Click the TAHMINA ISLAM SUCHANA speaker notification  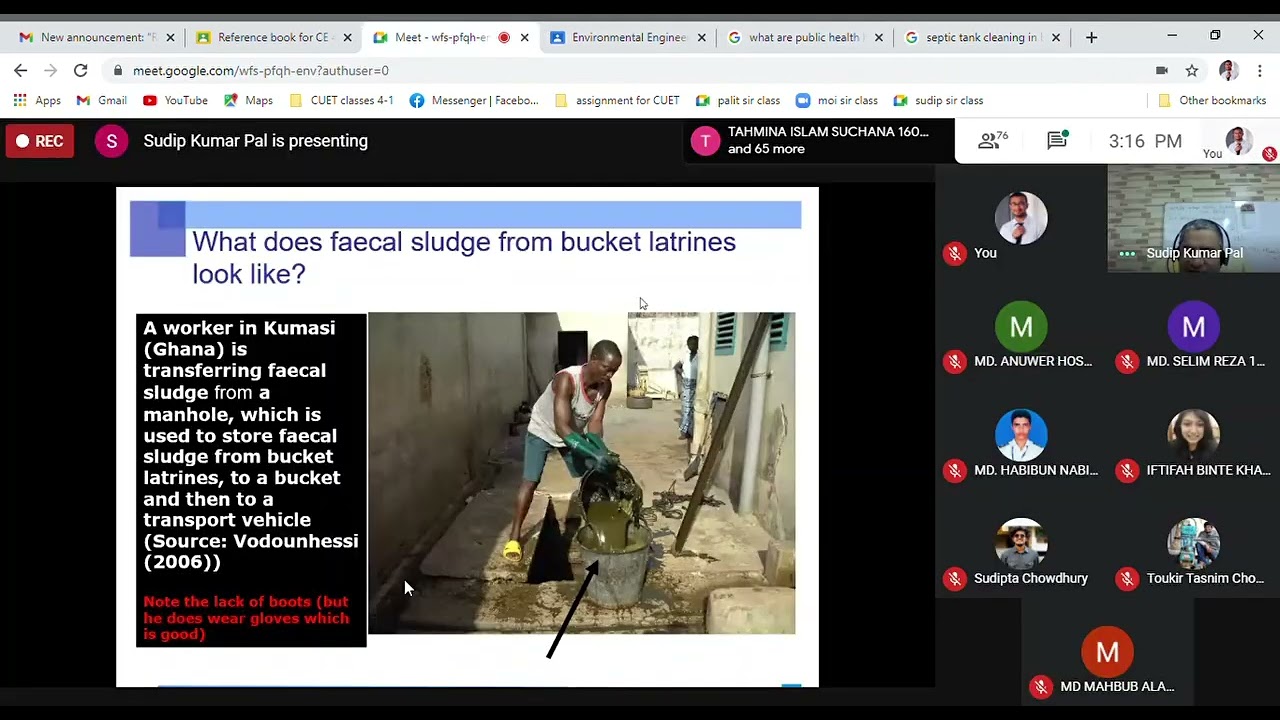tap(816, 140)
